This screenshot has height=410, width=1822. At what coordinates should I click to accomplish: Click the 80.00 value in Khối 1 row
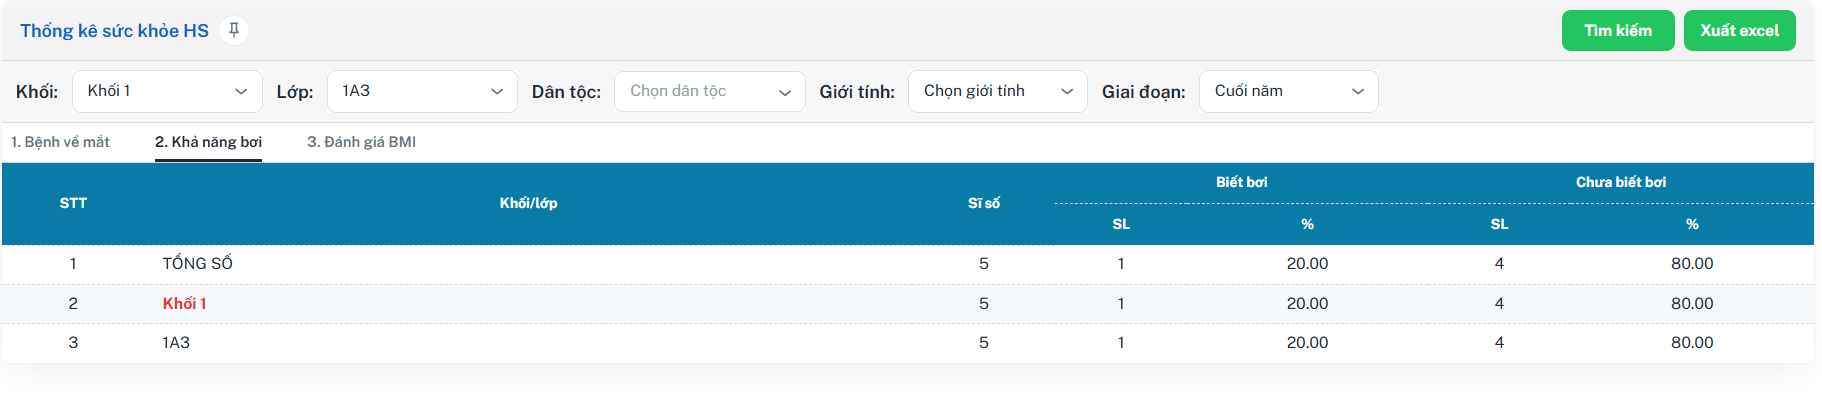[1692, 303]
